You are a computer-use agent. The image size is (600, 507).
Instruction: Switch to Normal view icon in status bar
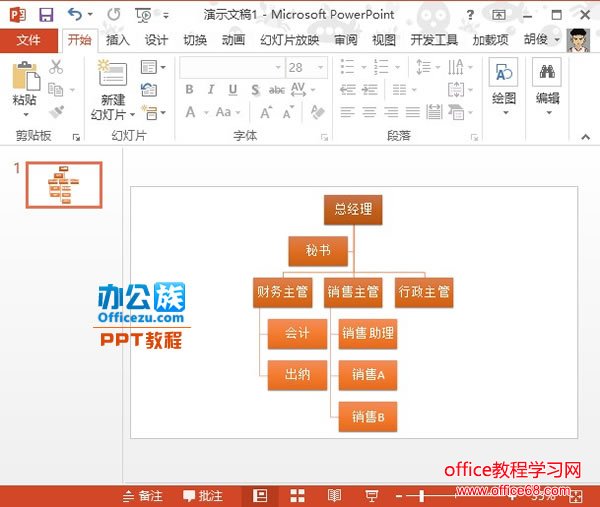[260, 496]
